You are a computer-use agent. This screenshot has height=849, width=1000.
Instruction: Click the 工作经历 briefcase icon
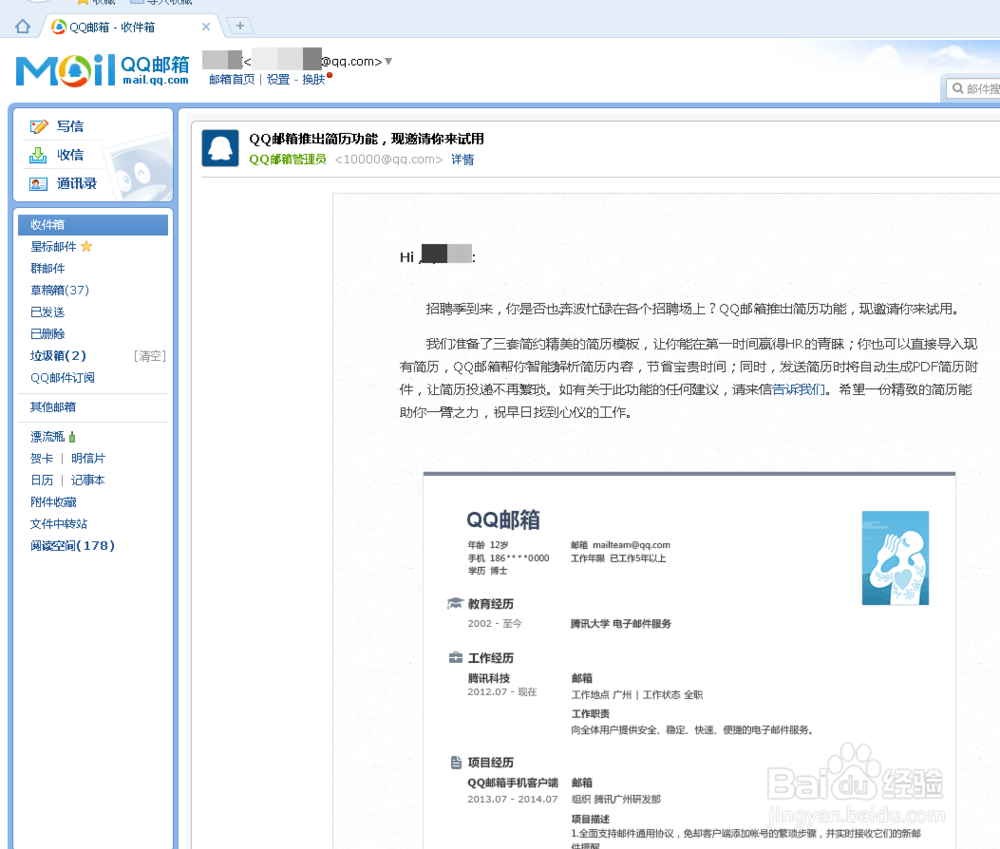tap(455, 658)
